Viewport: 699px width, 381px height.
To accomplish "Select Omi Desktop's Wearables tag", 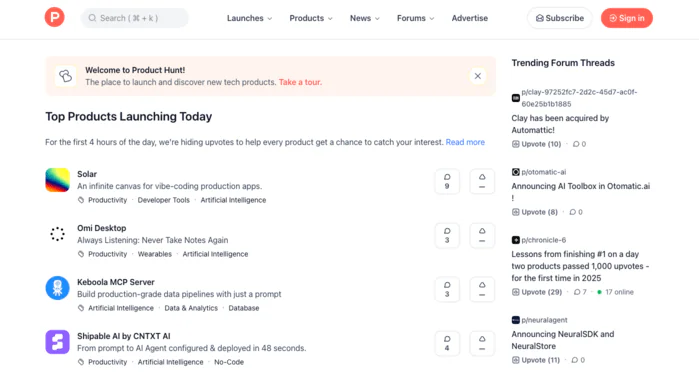I will 155,254.
